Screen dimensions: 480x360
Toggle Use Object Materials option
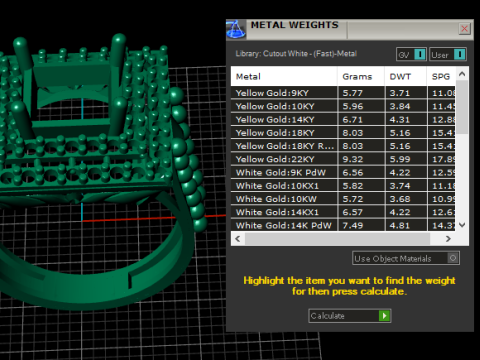coord(406,258)
